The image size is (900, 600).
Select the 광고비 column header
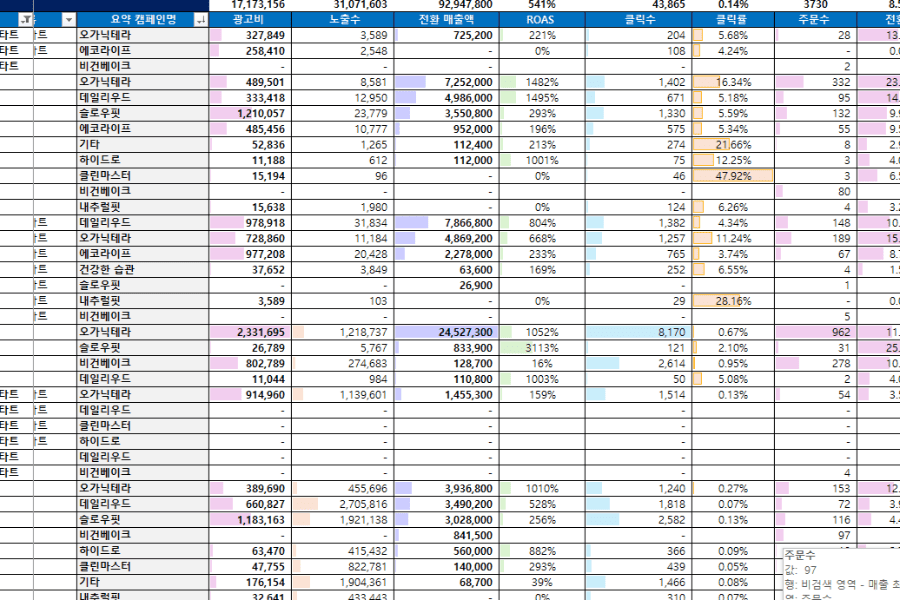pos(250,20)
